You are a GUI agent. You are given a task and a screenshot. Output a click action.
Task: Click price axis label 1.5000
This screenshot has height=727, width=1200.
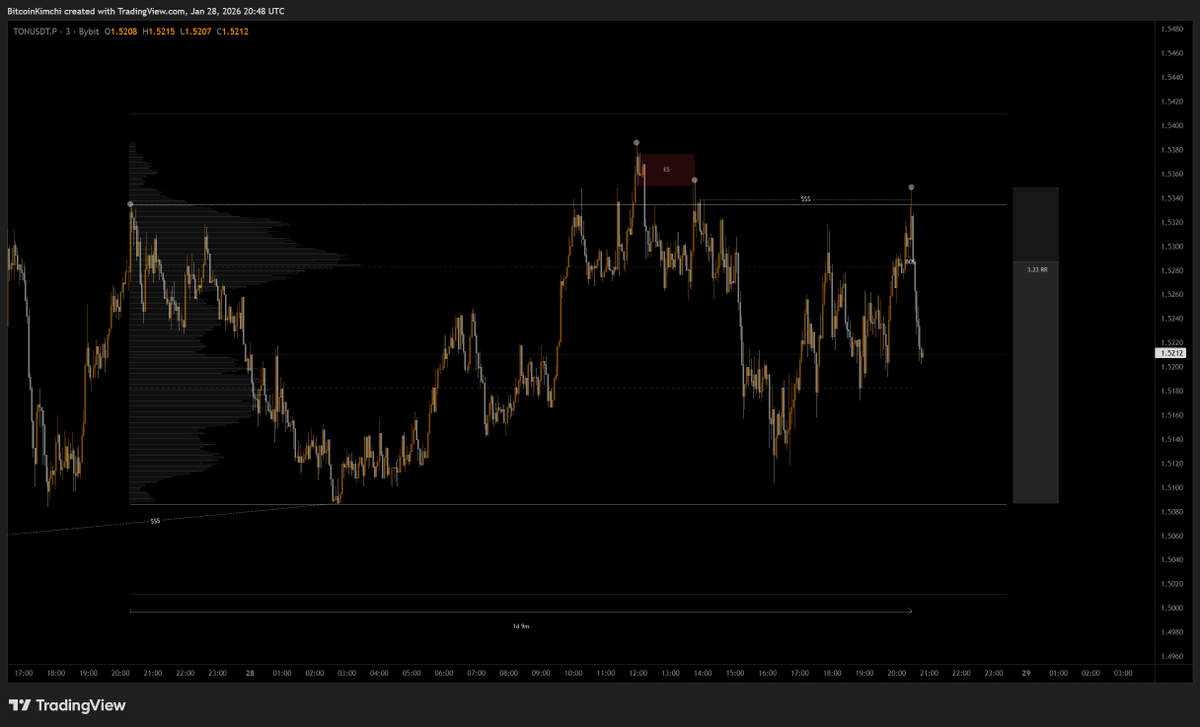(1172, 608)
